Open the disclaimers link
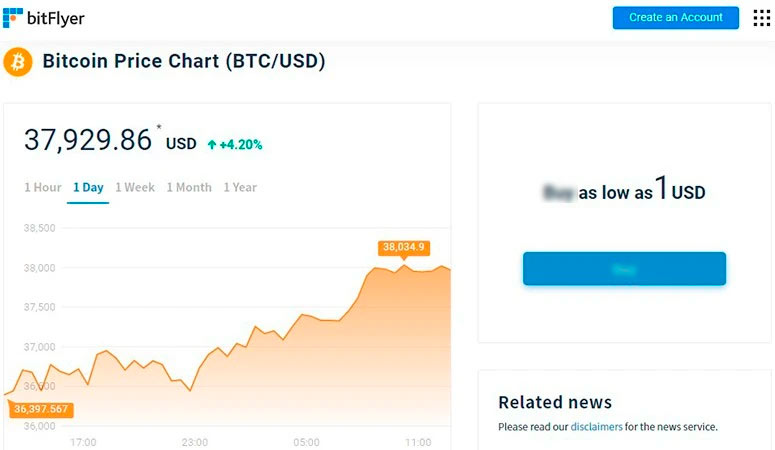 596,427
